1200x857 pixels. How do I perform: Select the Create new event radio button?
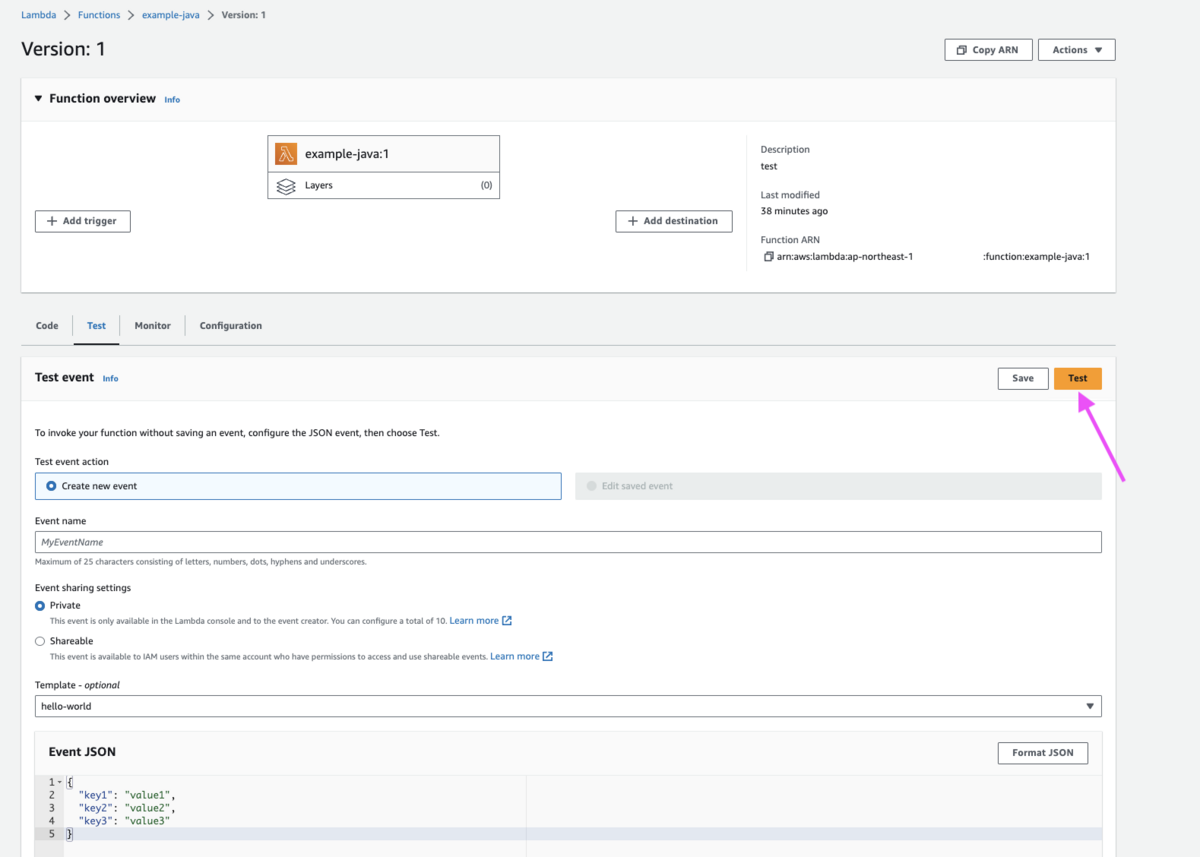[x=49, y=485]
